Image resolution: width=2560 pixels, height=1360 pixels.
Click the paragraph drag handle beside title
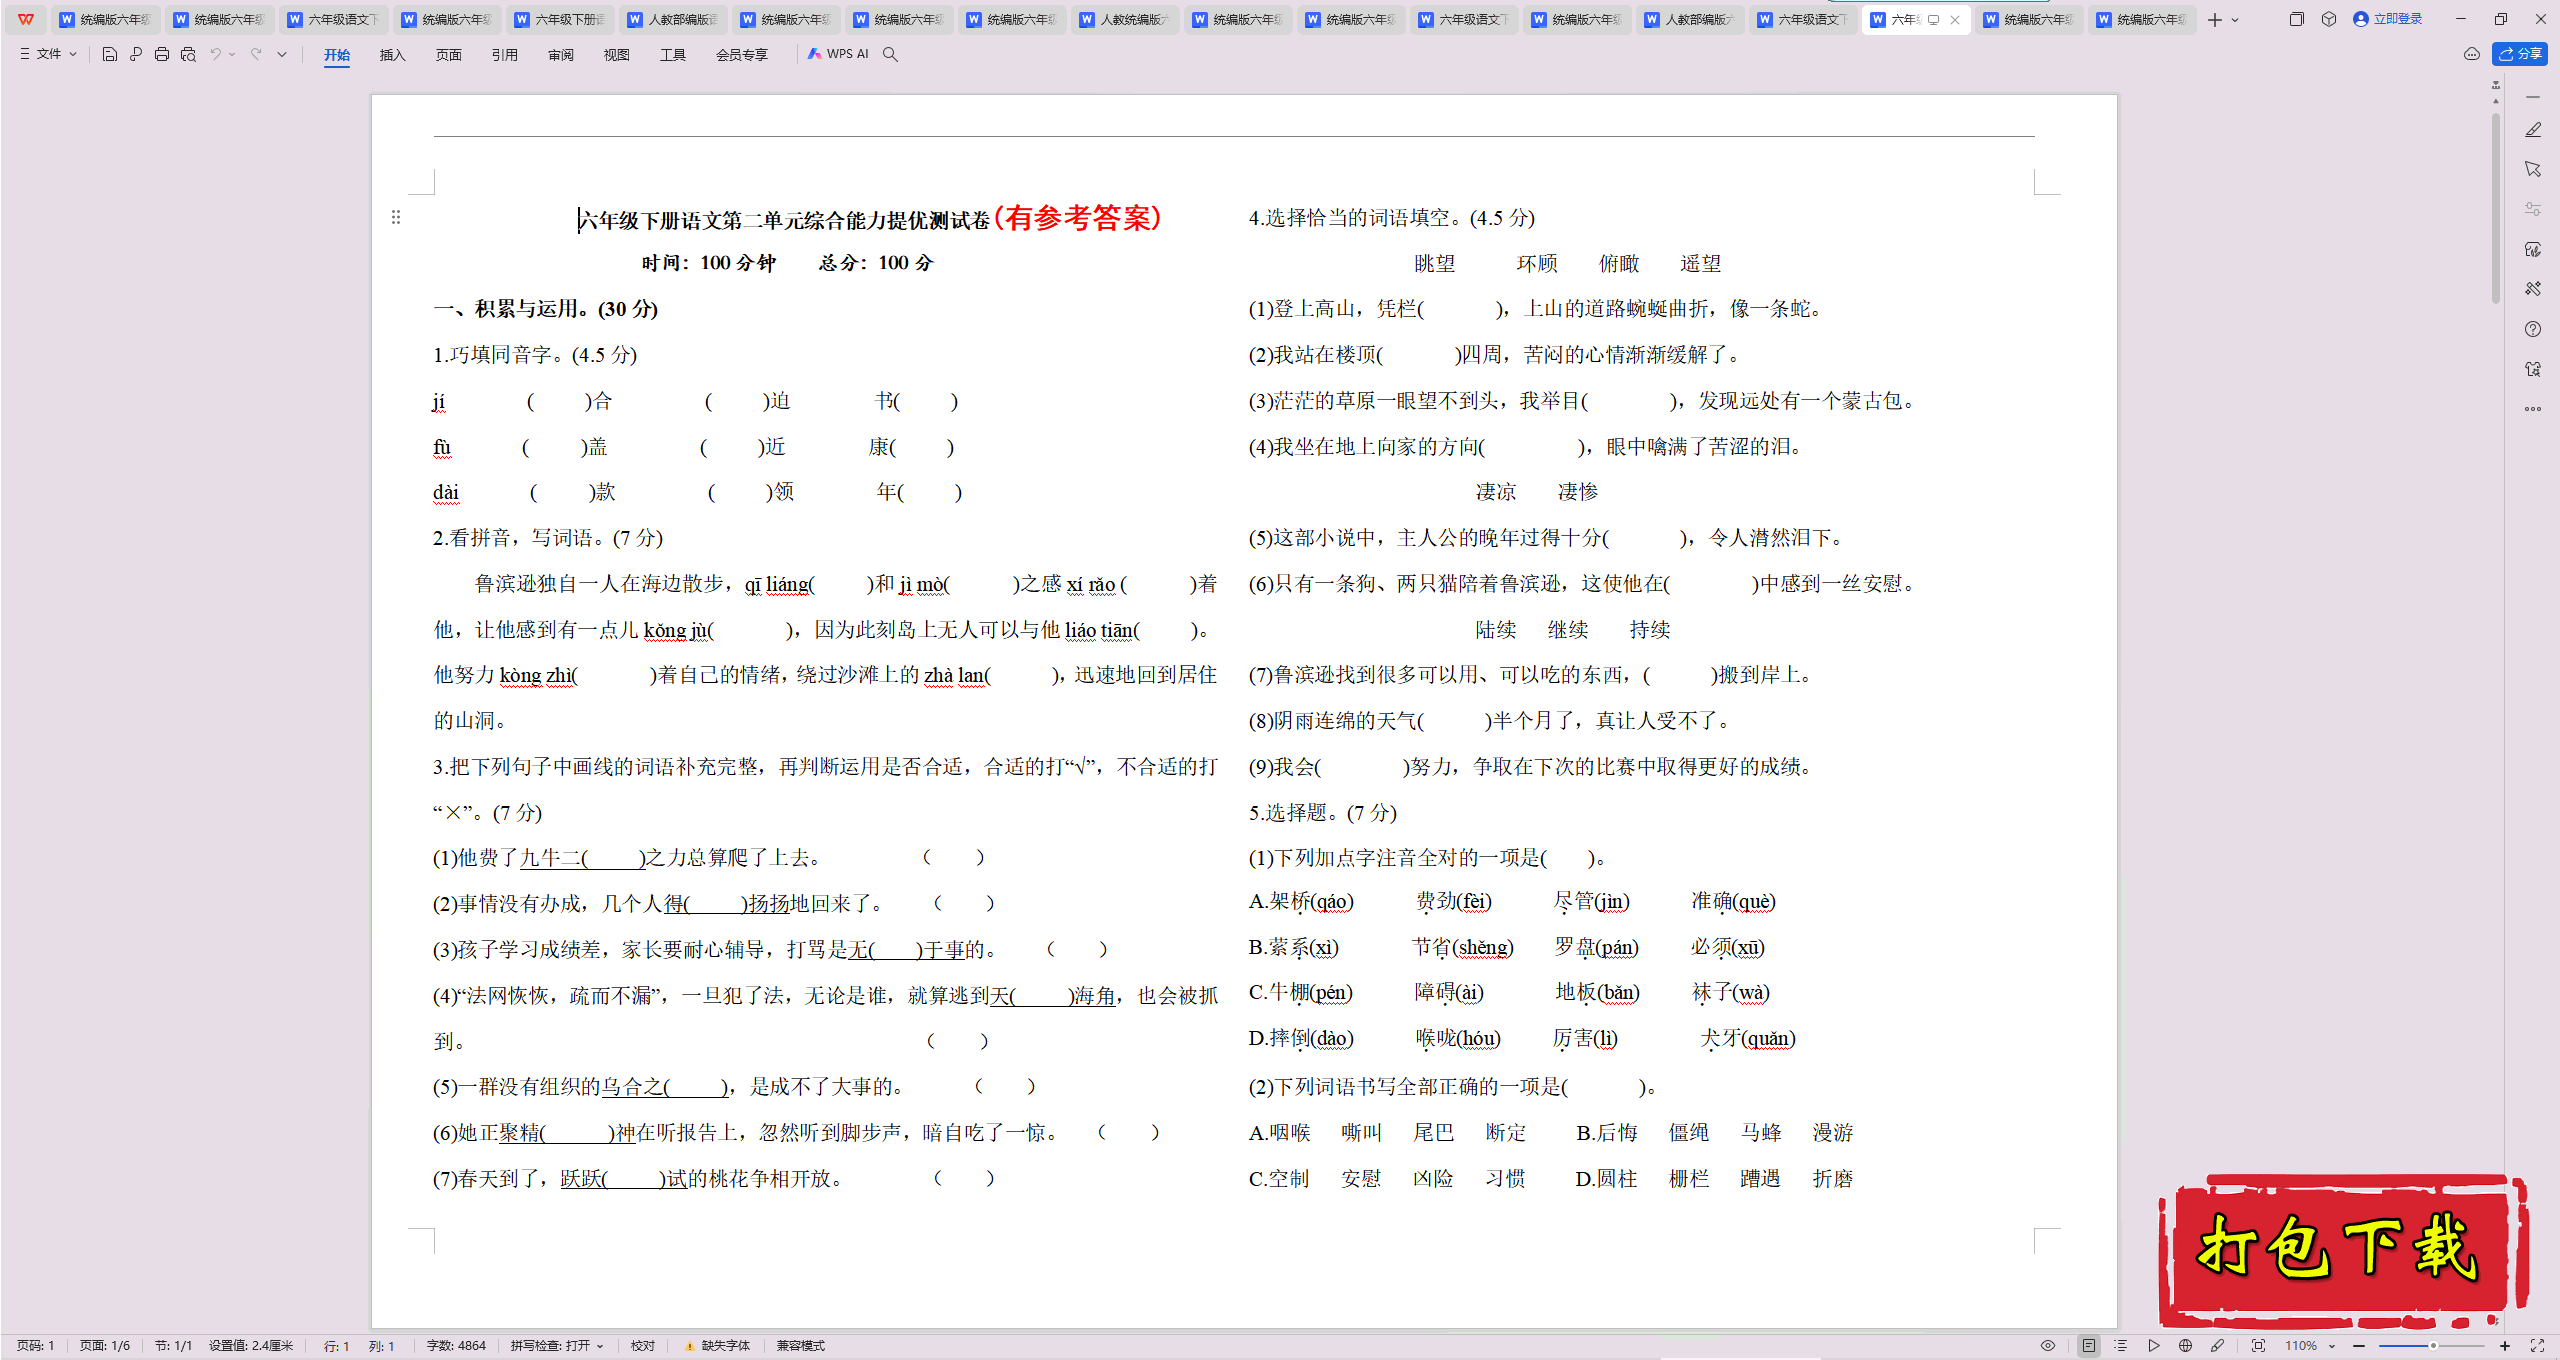(396, 217)
